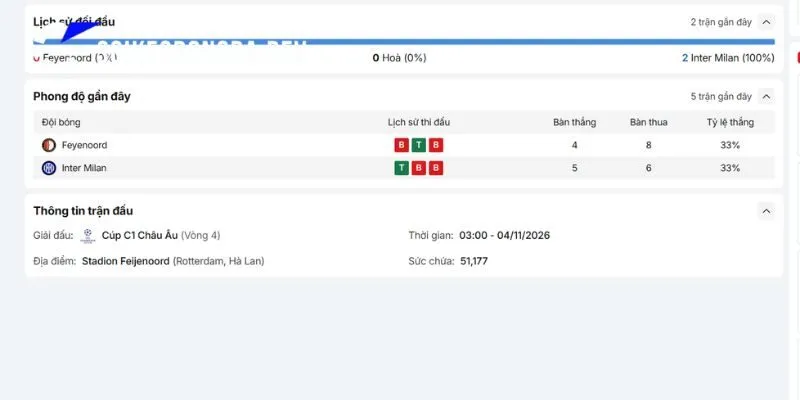Click Feyenoord's first red B result badge
The width and height of the screenshot is (800, 400).
point(402,145)
